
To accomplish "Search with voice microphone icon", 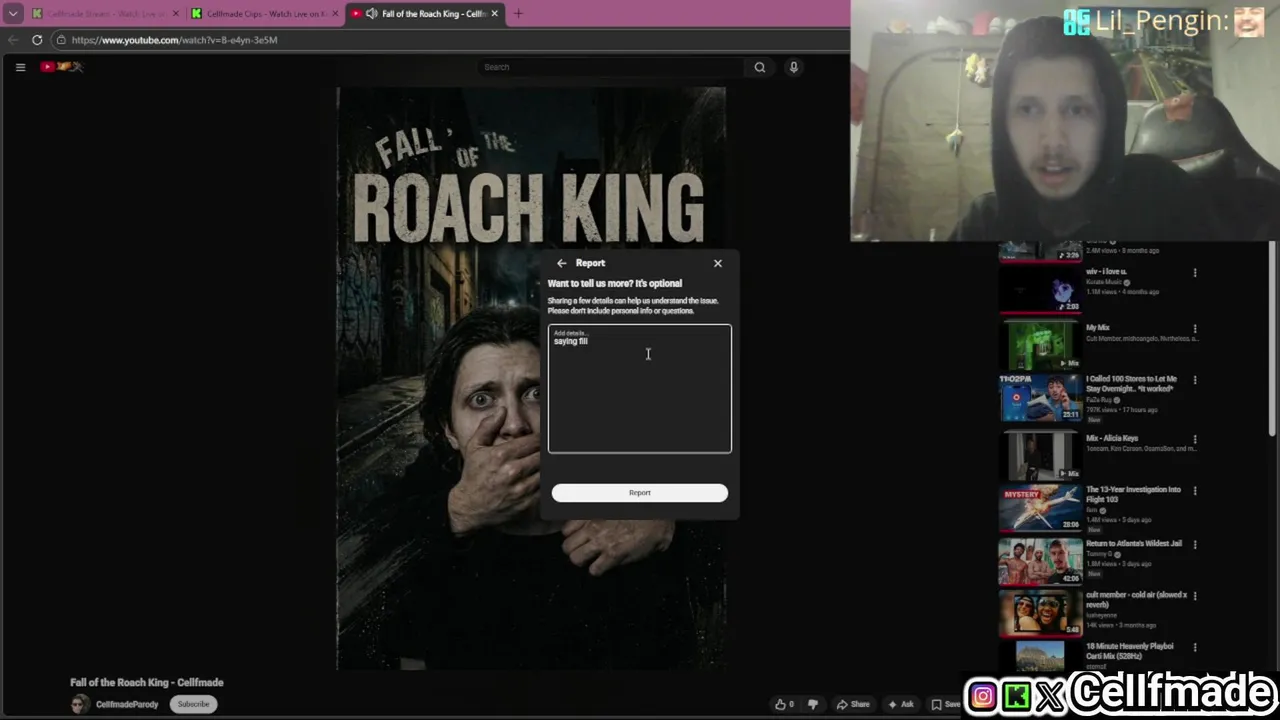I will click(794, 67).
